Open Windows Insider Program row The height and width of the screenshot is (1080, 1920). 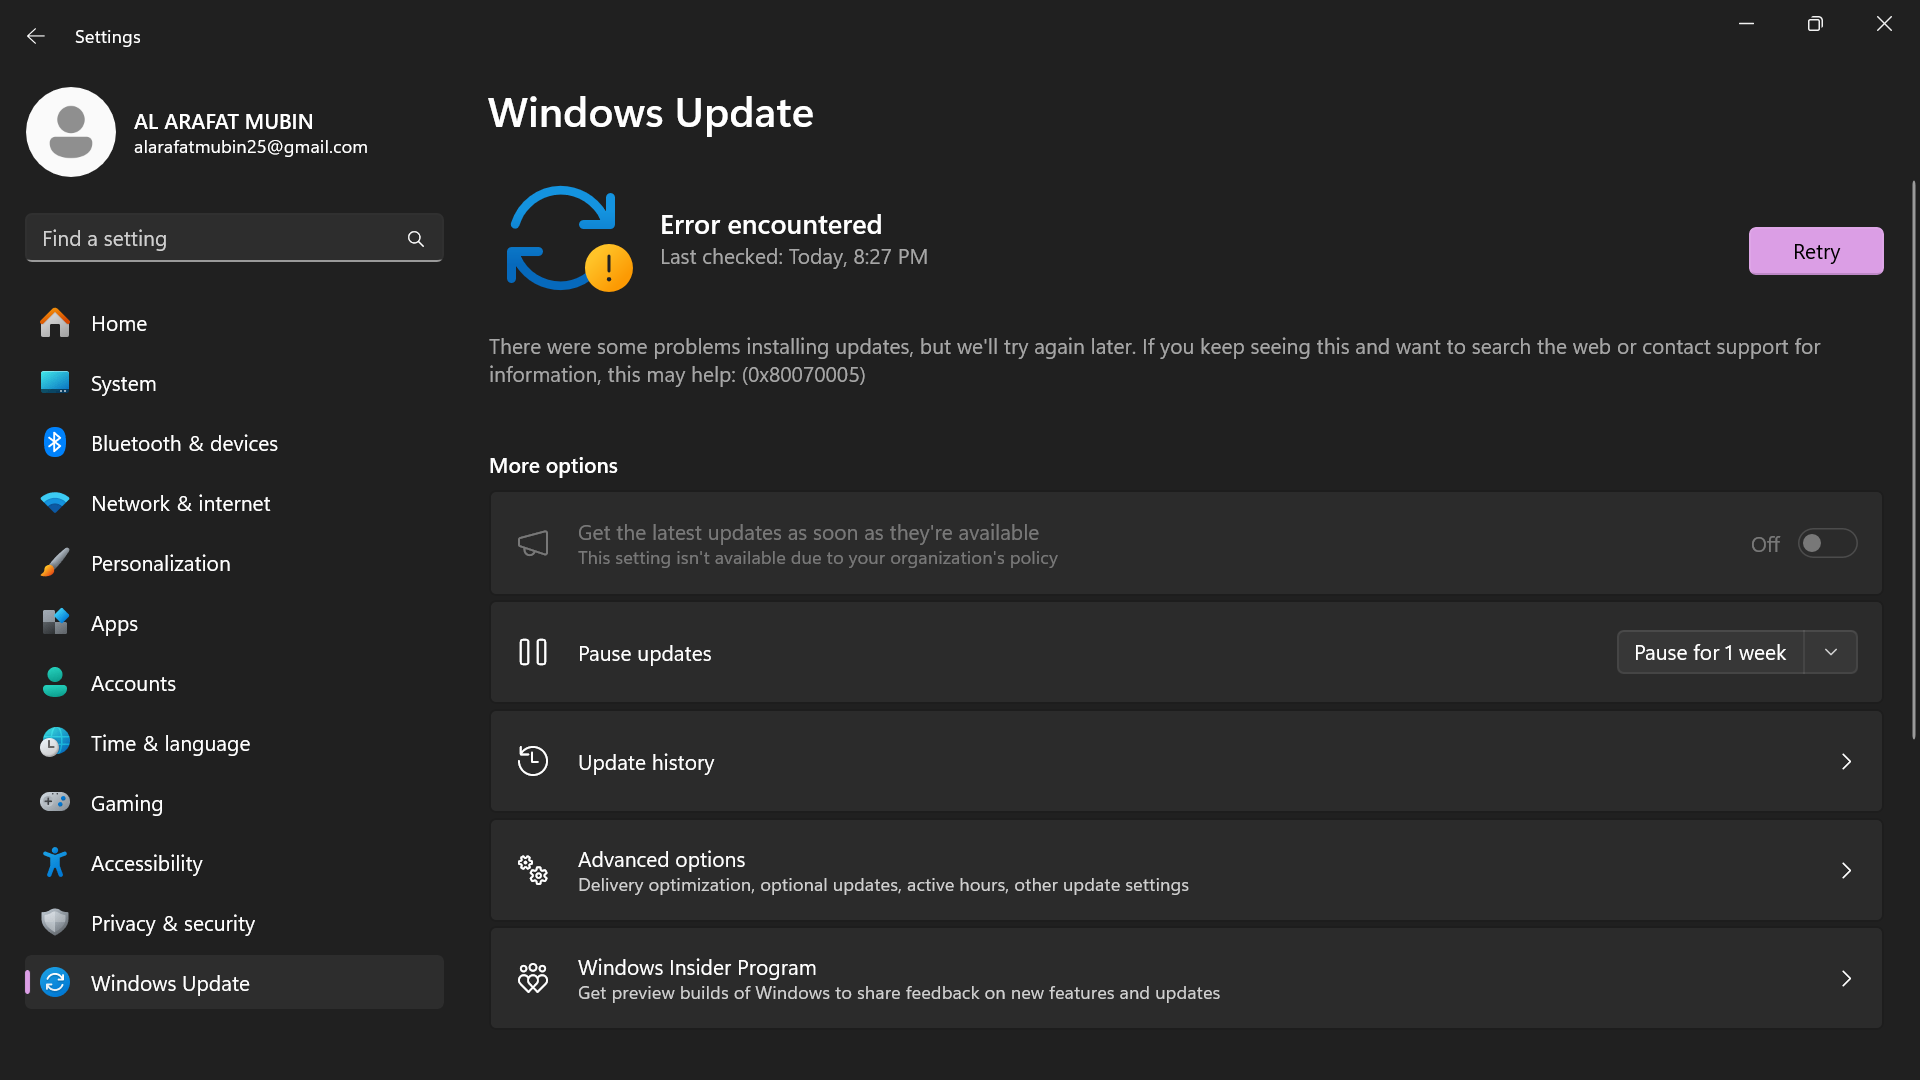[x=1186, y=979]
